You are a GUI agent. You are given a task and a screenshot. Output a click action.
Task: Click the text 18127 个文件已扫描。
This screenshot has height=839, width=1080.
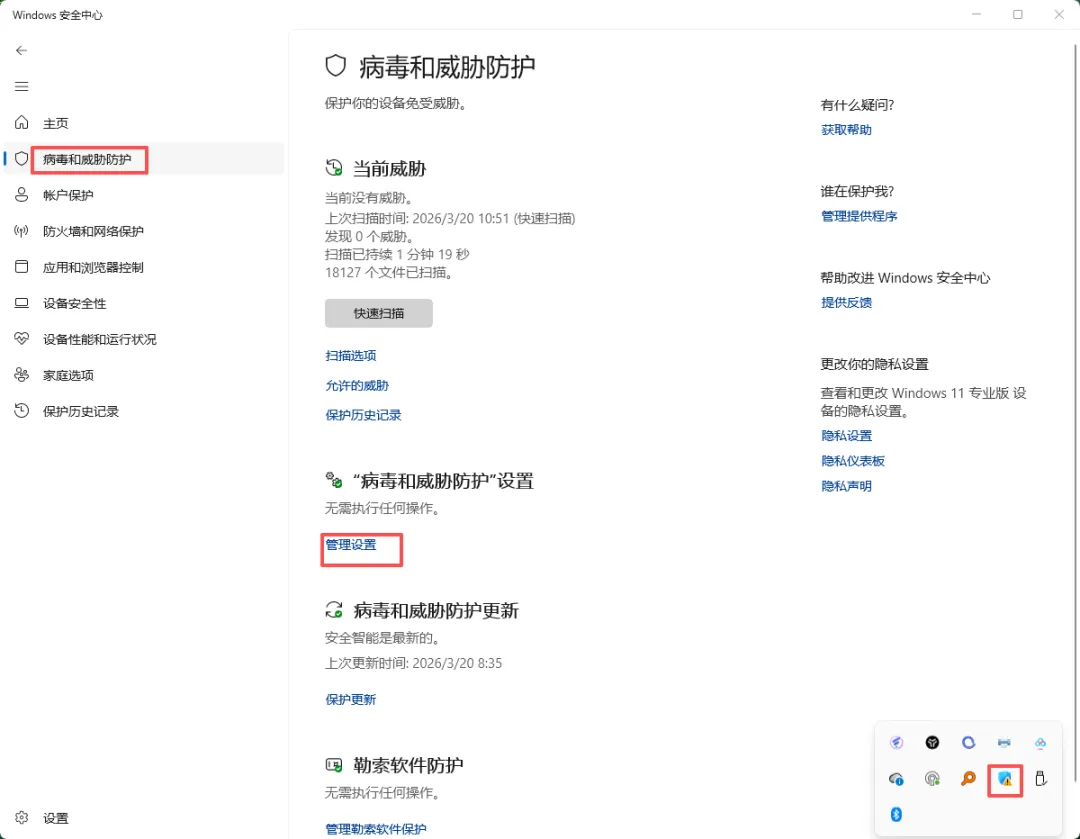coord(390,273)
